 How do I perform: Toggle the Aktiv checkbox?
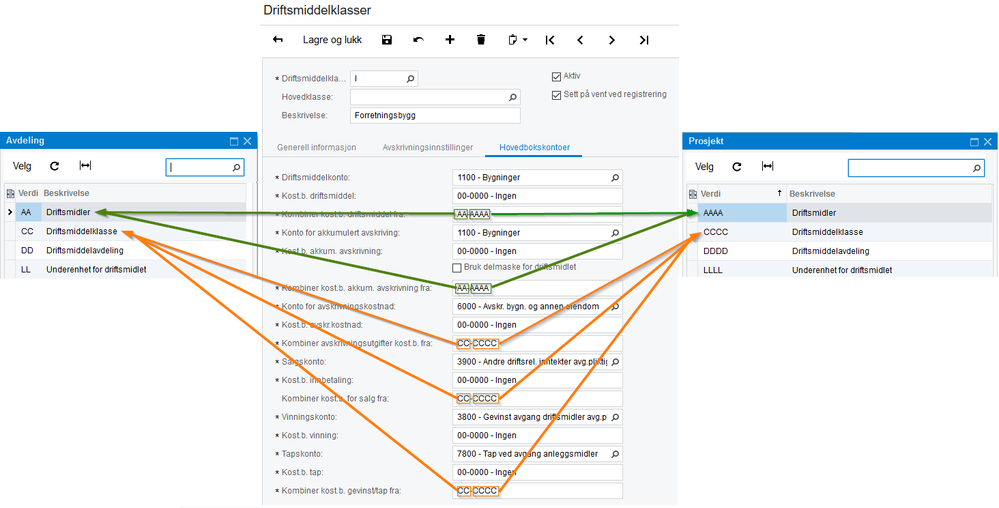[557, 77]
